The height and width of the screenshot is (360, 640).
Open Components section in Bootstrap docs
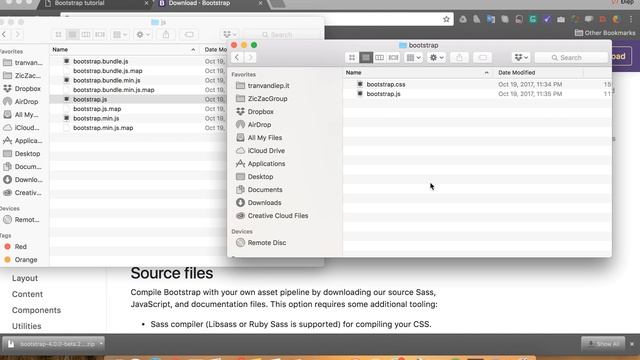[36, 310]
